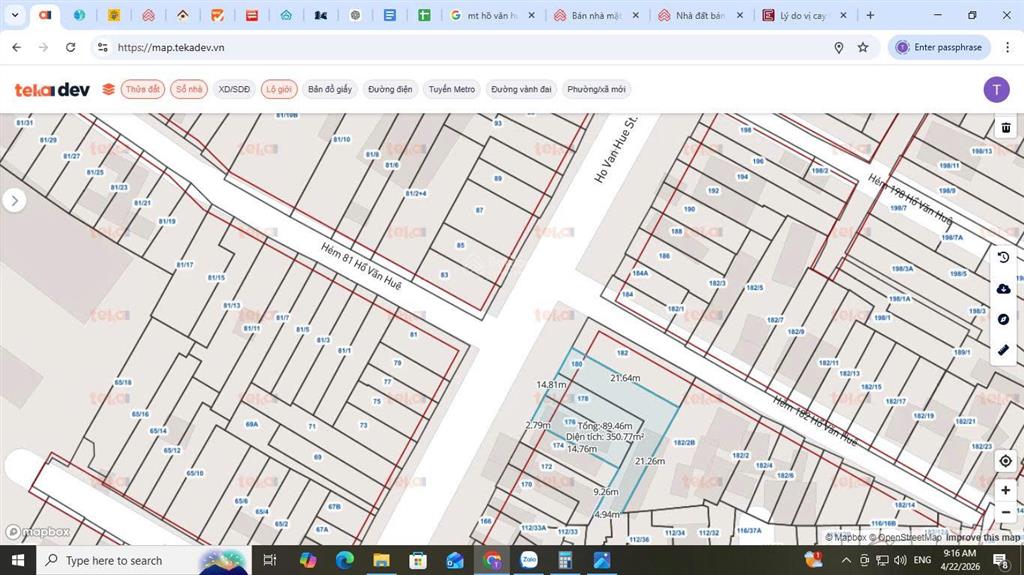Screen dimensions: 1024x575
Task: Open Outlook from the taskbar
Action: [455, 560]
